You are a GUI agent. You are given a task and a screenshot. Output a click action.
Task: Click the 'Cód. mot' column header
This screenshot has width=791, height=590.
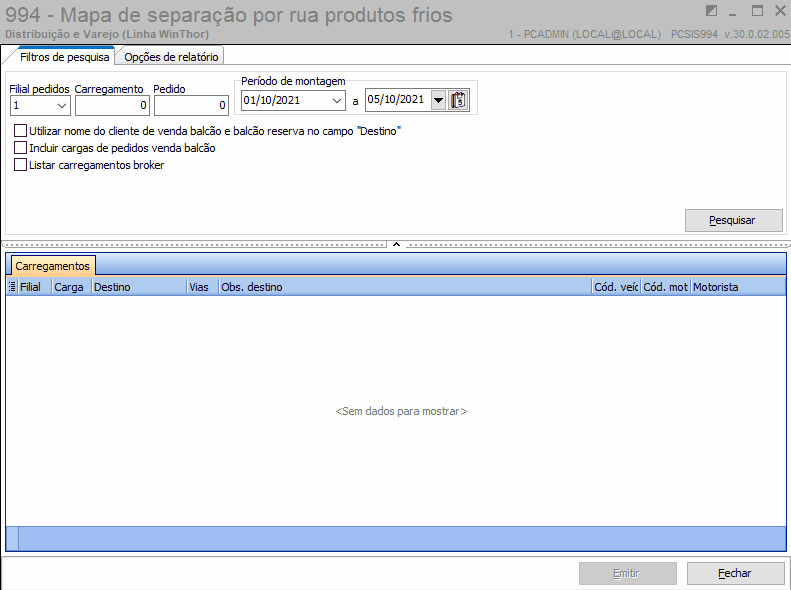point(665,287)
